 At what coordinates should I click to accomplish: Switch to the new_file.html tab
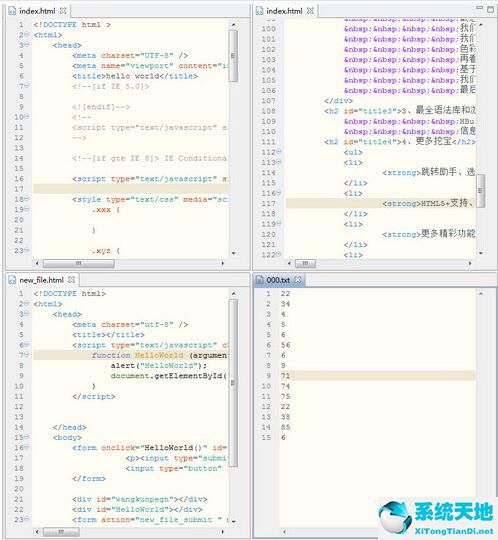click(41, 280)
